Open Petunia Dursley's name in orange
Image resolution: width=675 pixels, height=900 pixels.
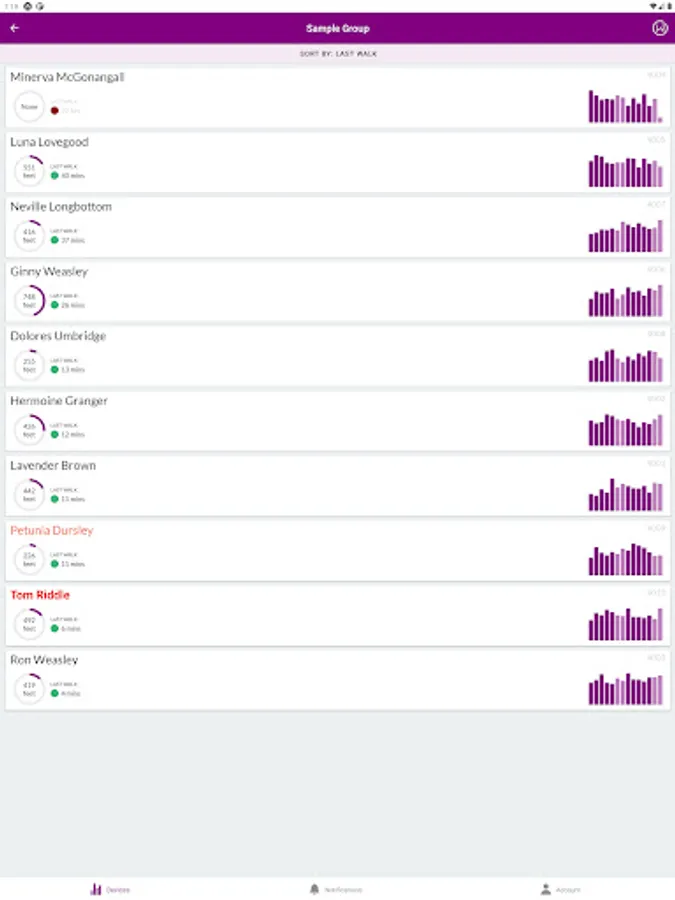(x=52, y=530)
